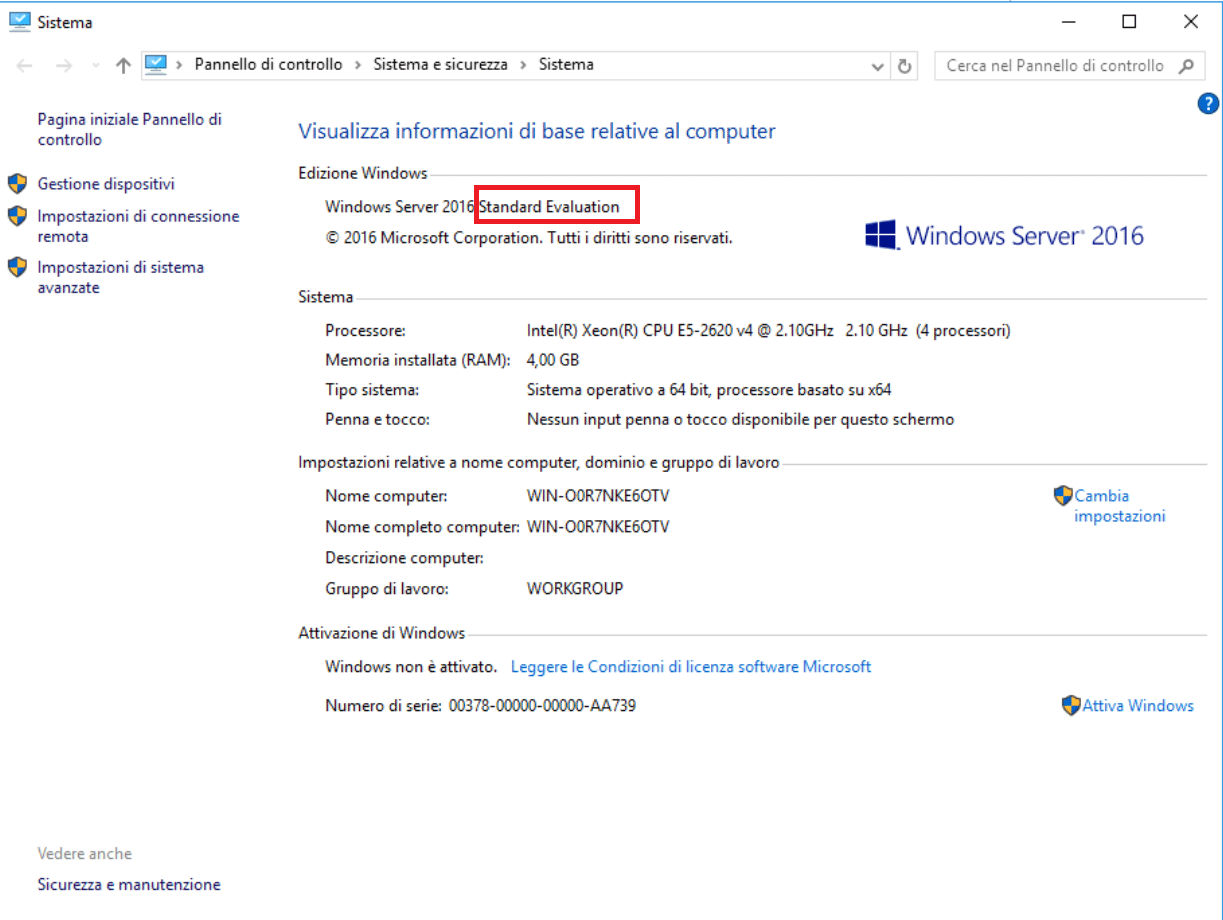Go up one level with Up arrow
The image size is (1223, 920).
(123, 66)
